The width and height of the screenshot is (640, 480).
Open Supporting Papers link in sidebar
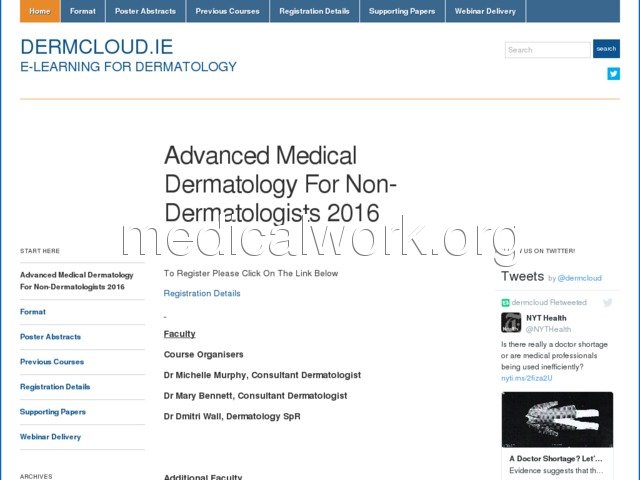click(53, 412)
